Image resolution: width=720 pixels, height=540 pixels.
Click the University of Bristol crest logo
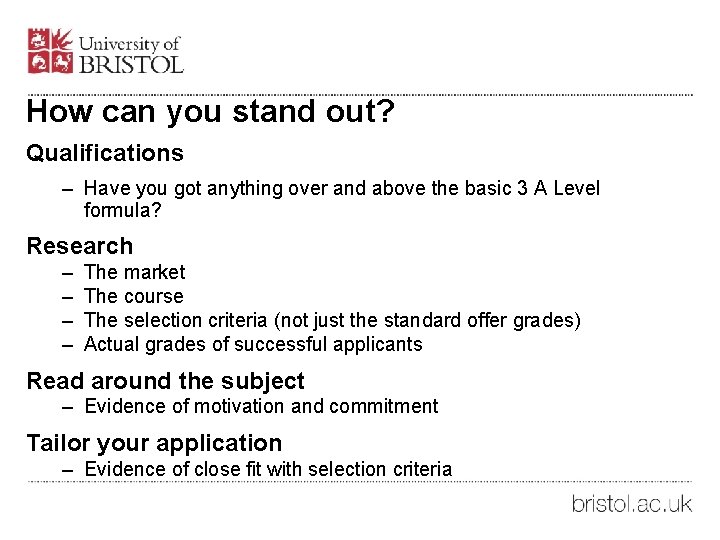tap(50, 51)
